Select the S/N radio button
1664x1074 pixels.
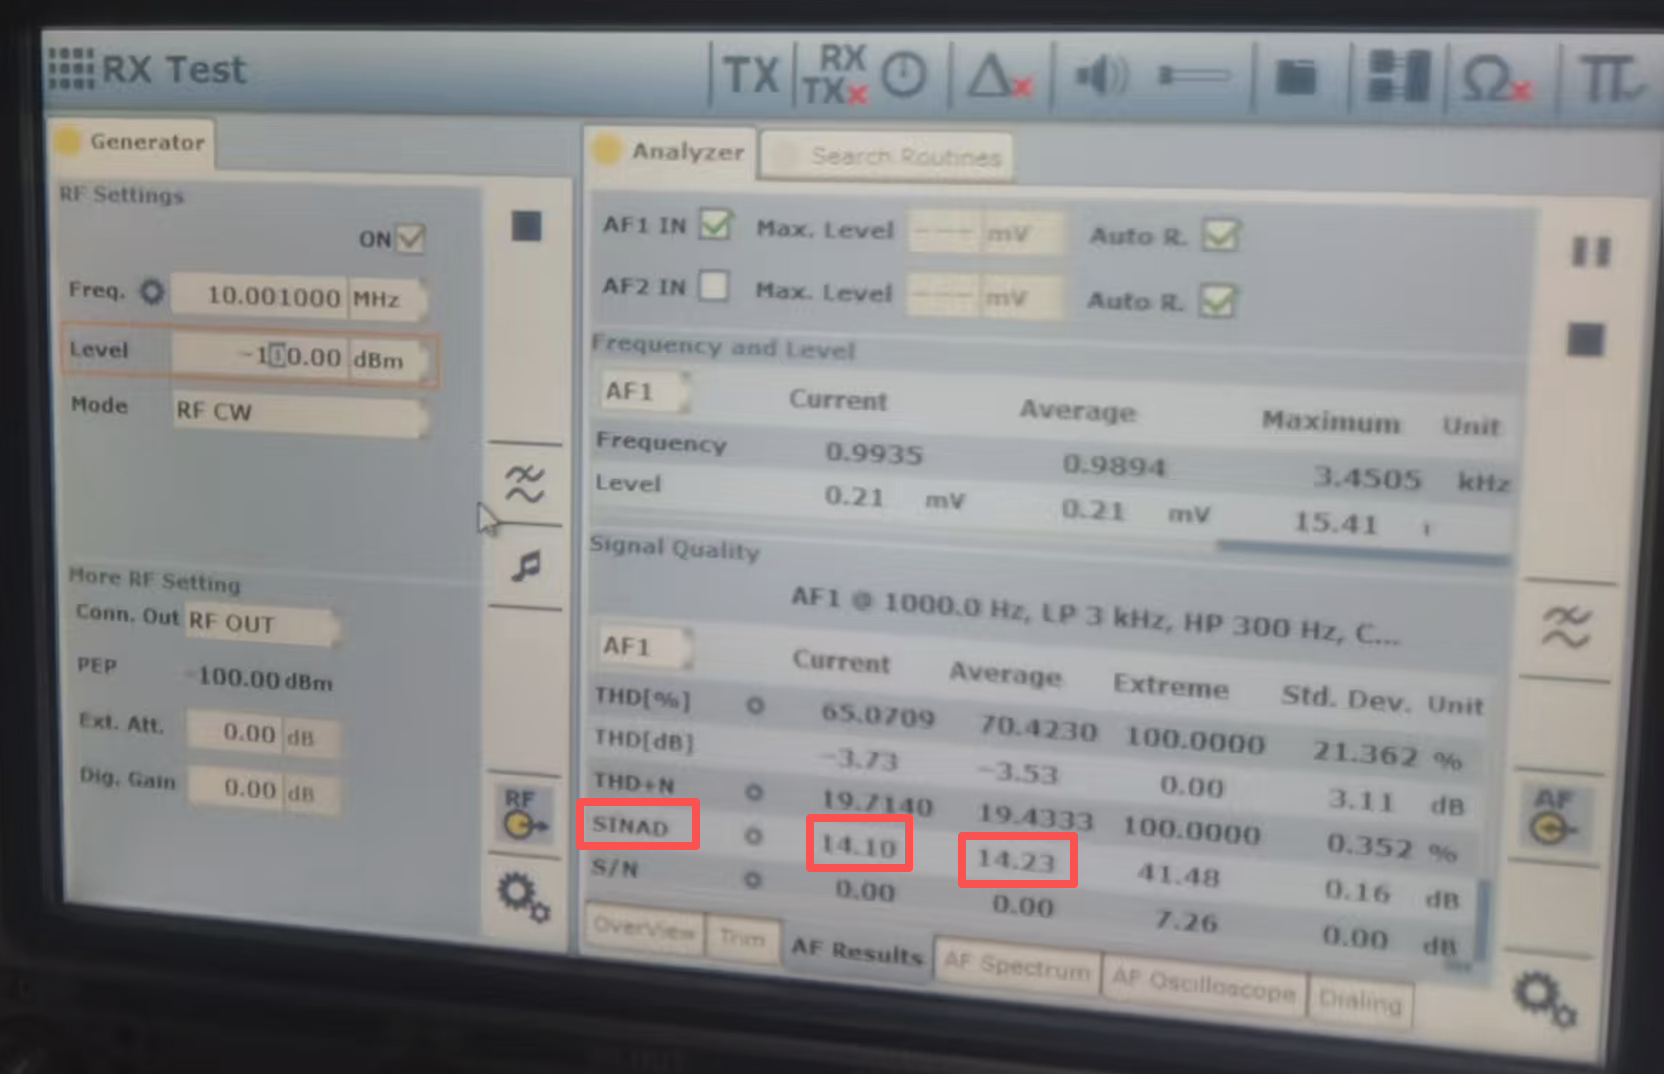pos(753,879)
